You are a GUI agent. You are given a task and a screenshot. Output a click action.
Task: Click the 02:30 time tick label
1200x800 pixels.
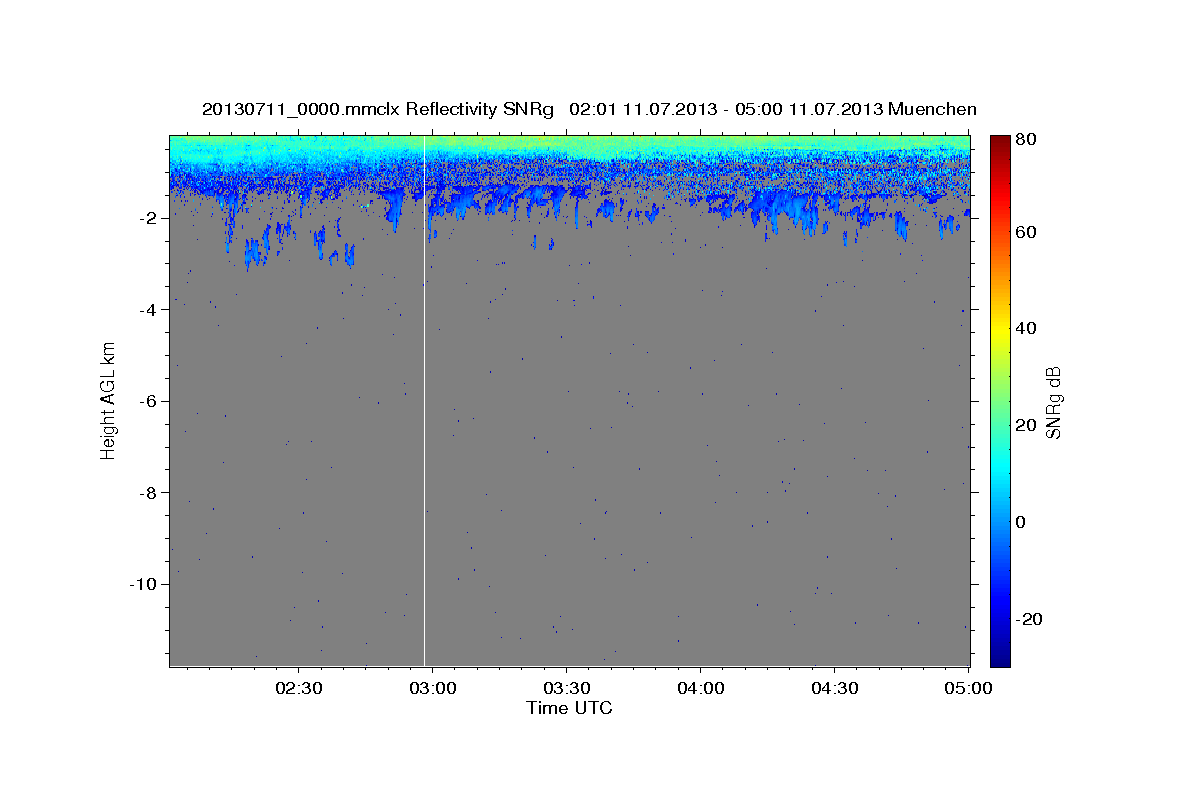click(298, 688)
